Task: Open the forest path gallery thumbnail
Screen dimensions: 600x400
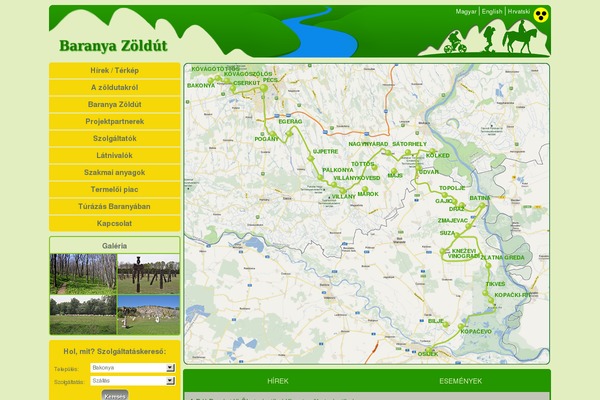Action: [x=83, y=274]
